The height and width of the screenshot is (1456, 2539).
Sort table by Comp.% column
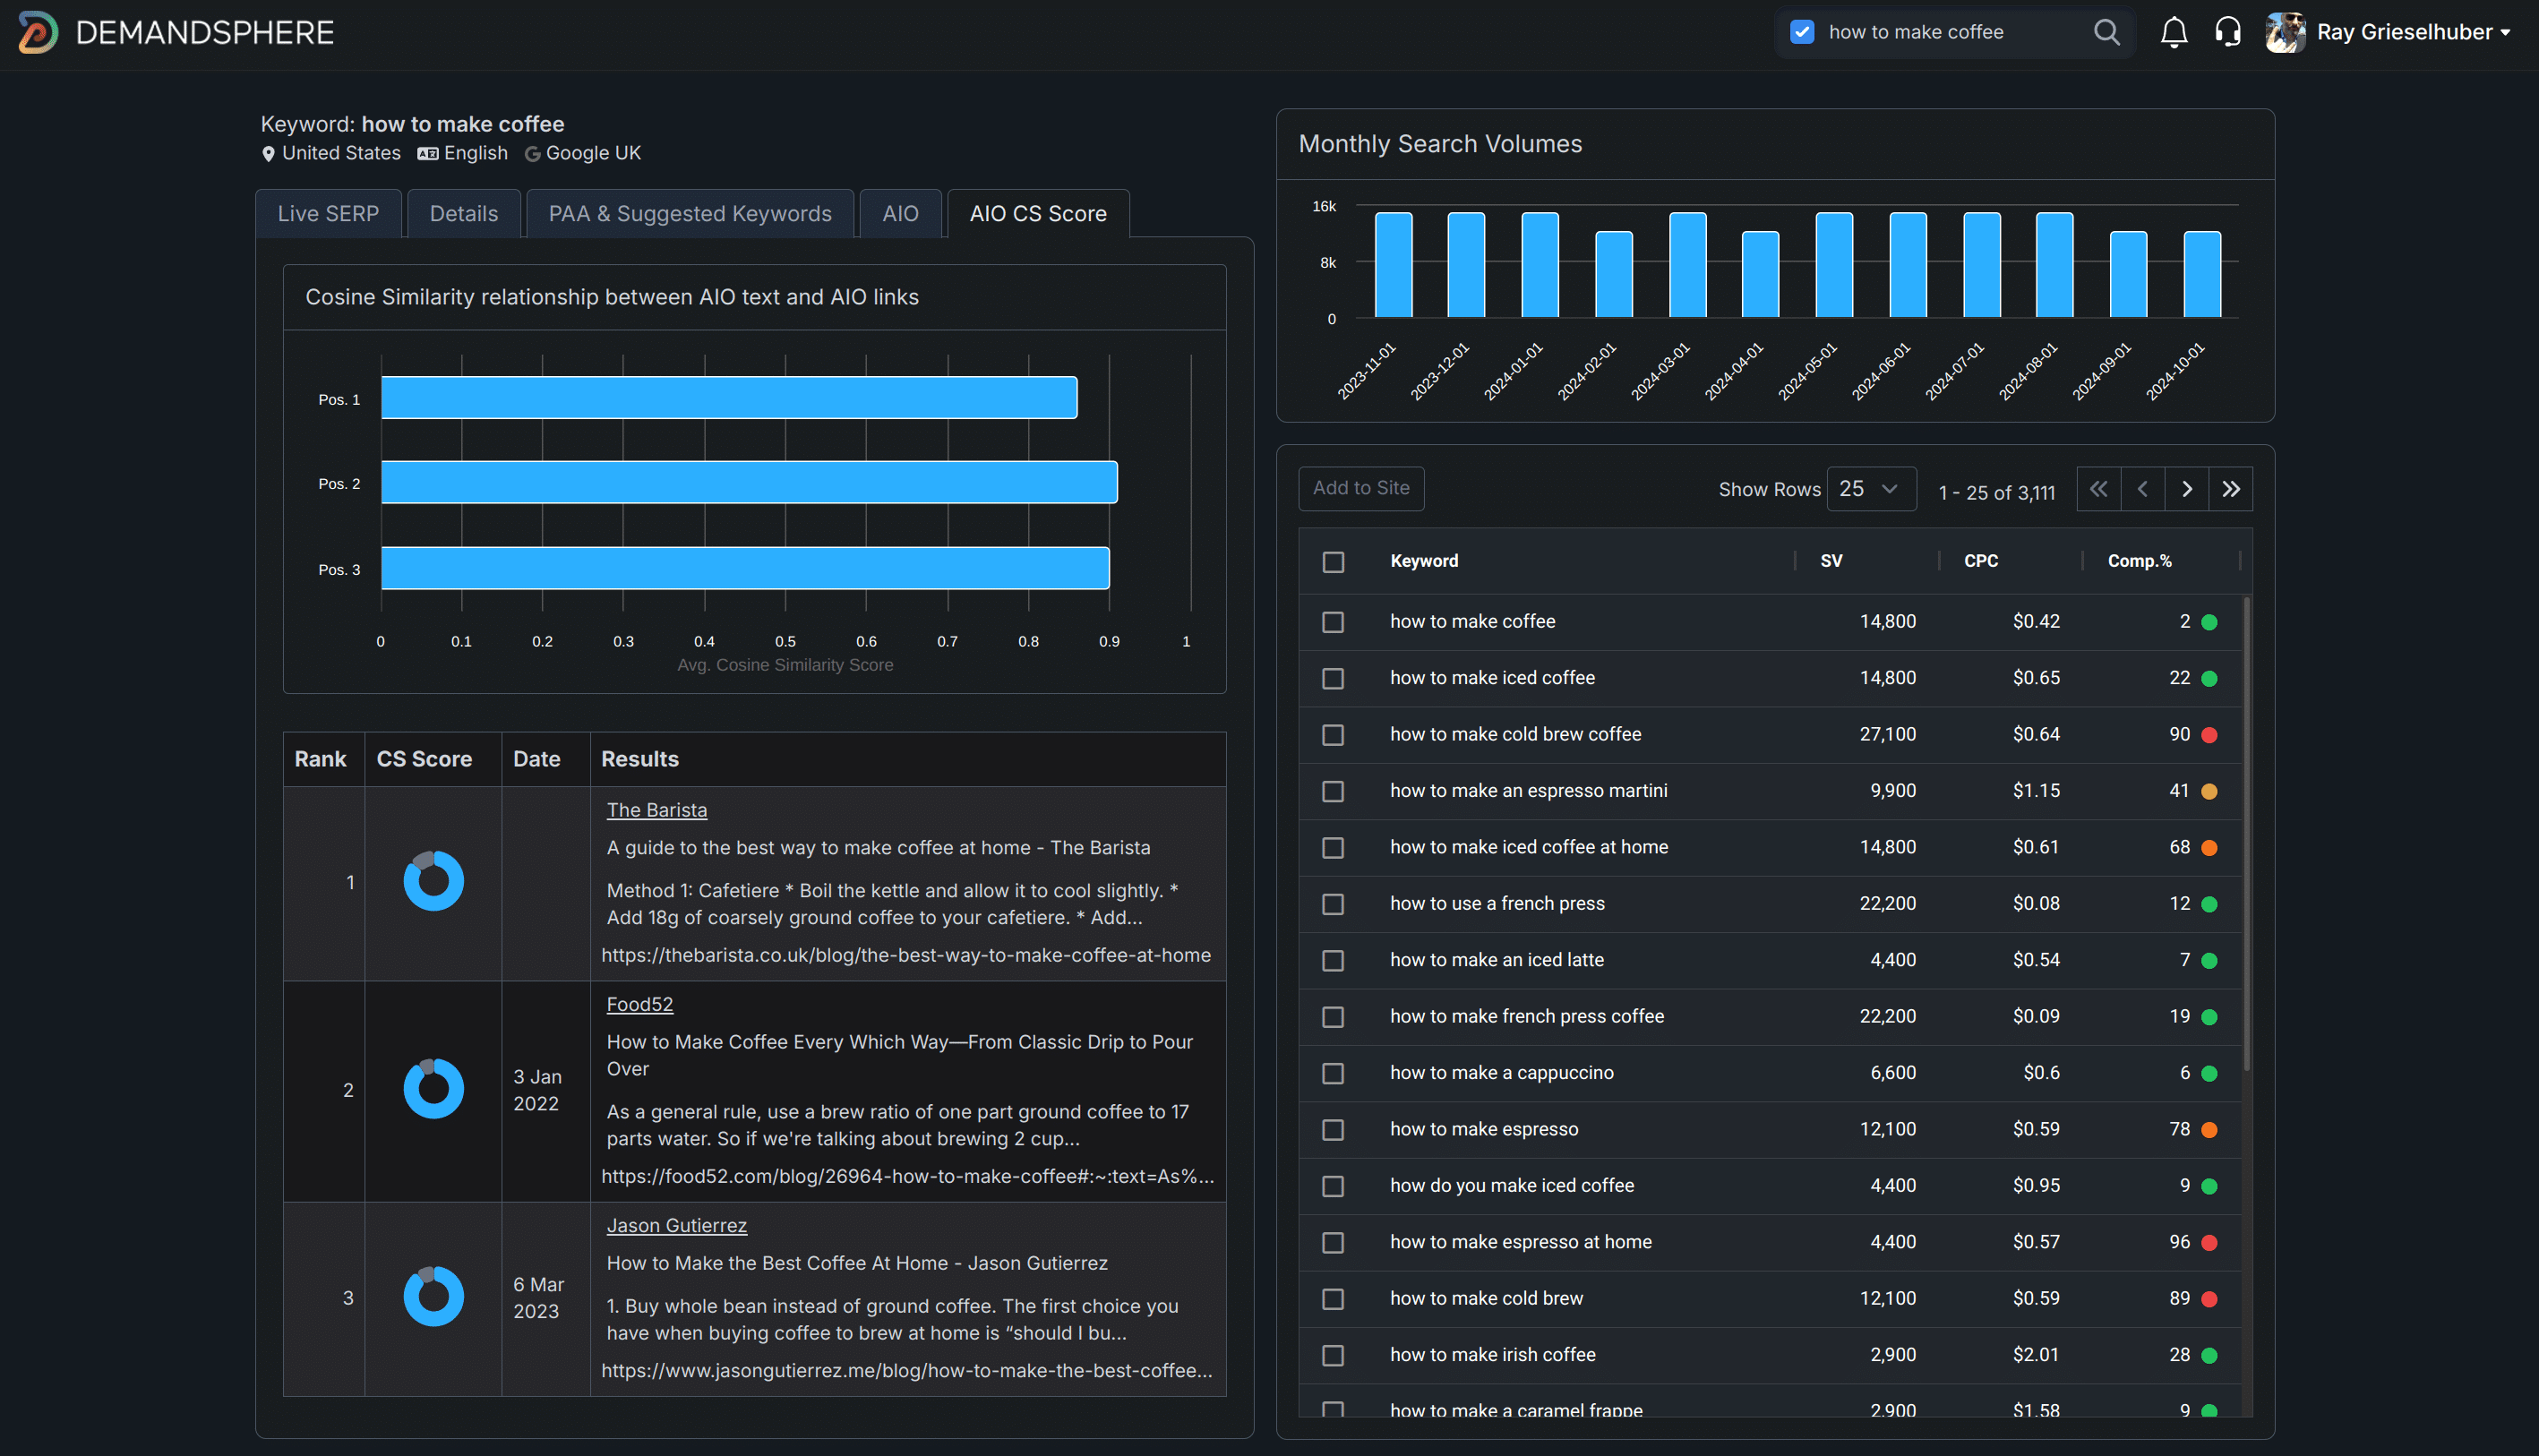point(2139,561)
